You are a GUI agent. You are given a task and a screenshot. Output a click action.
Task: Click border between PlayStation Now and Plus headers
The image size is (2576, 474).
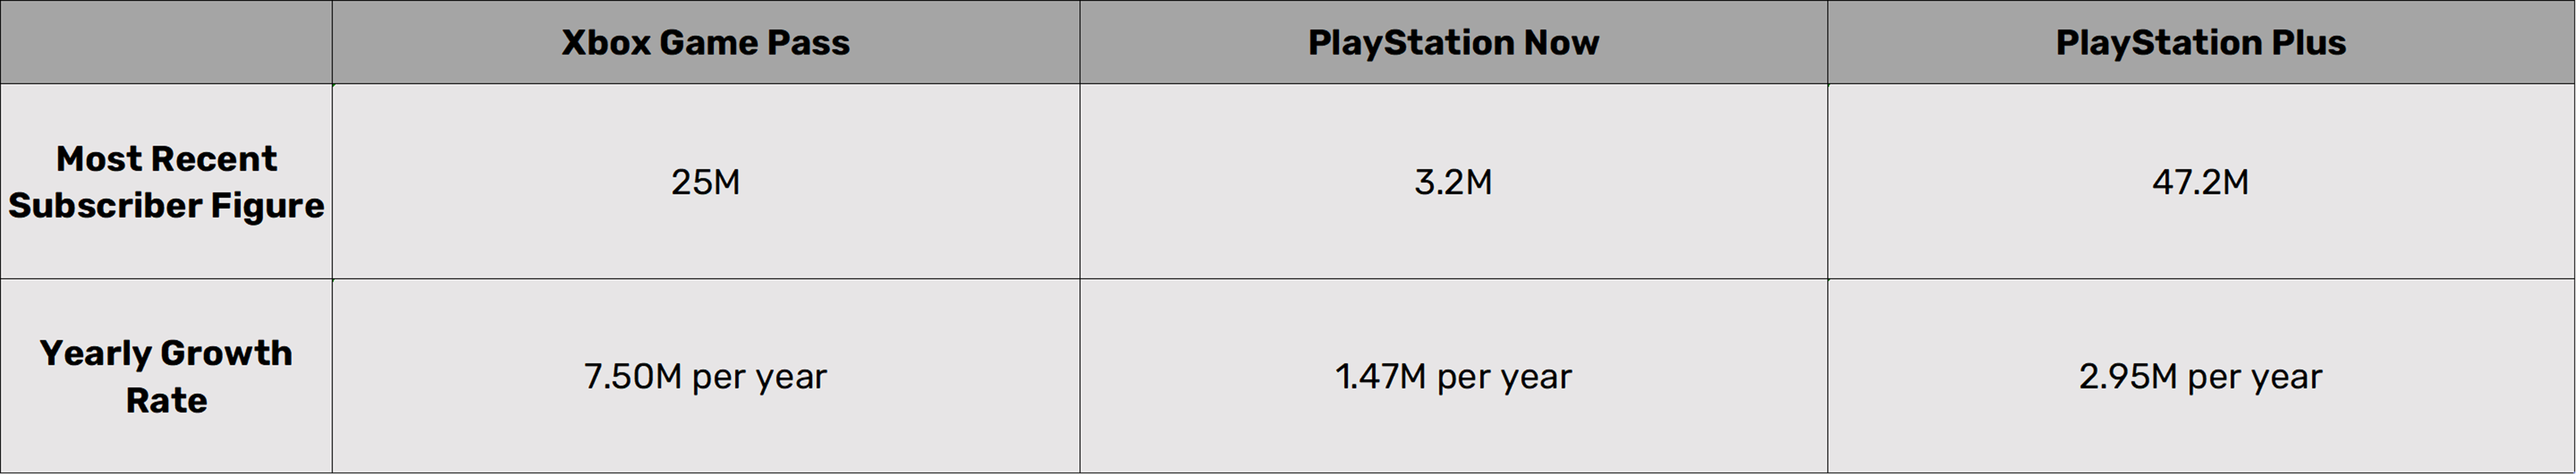tap(1828, 42)
